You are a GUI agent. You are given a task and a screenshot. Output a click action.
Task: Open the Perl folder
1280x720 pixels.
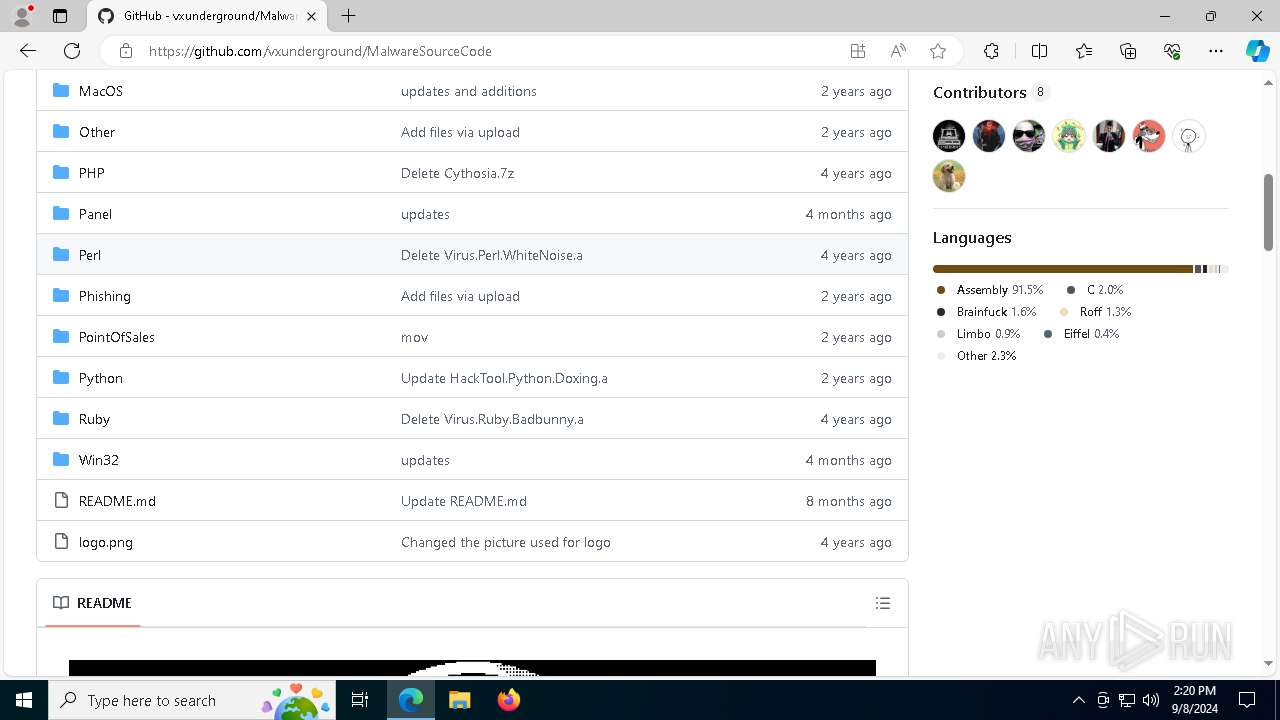pos(90,255)
